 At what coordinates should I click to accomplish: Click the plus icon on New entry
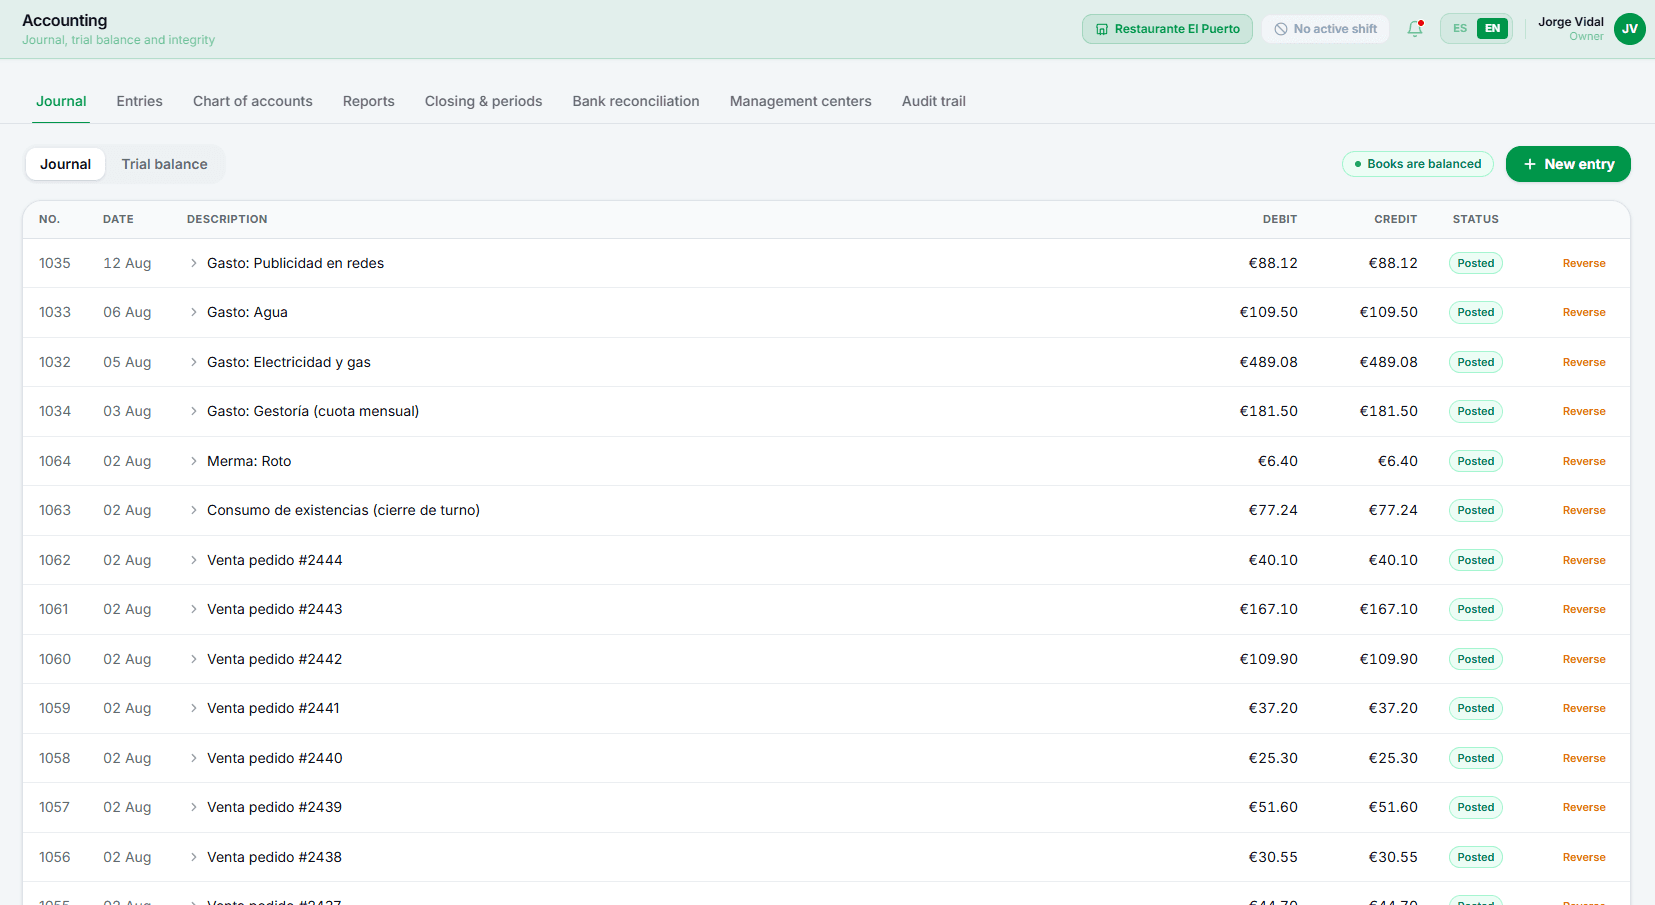(x=1530, y=164)
